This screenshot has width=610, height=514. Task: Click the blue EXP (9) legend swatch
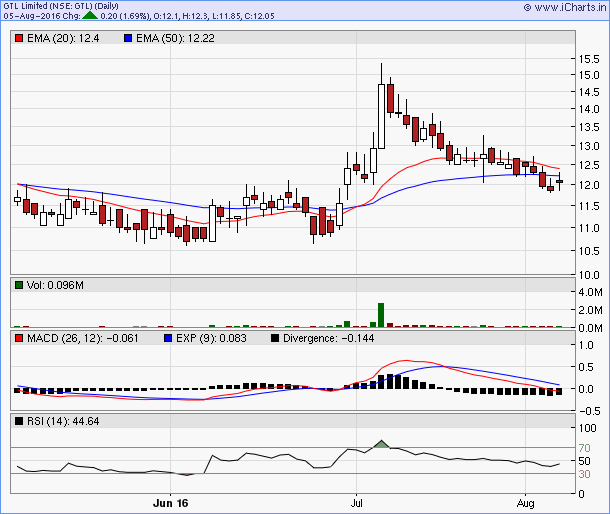point(168,338)
